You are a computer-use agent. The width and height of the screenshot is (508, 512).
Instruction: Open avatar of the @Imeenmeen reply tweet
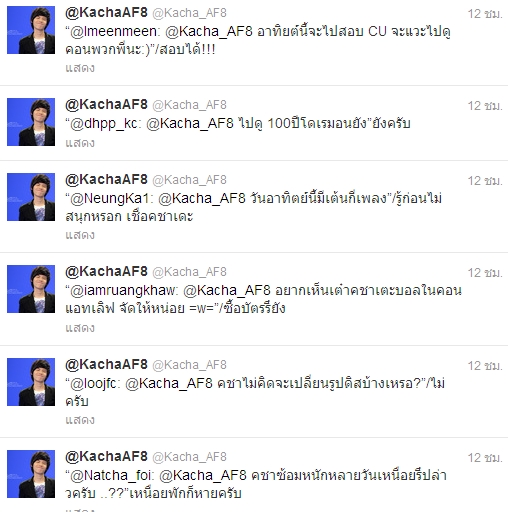point(31,30)
